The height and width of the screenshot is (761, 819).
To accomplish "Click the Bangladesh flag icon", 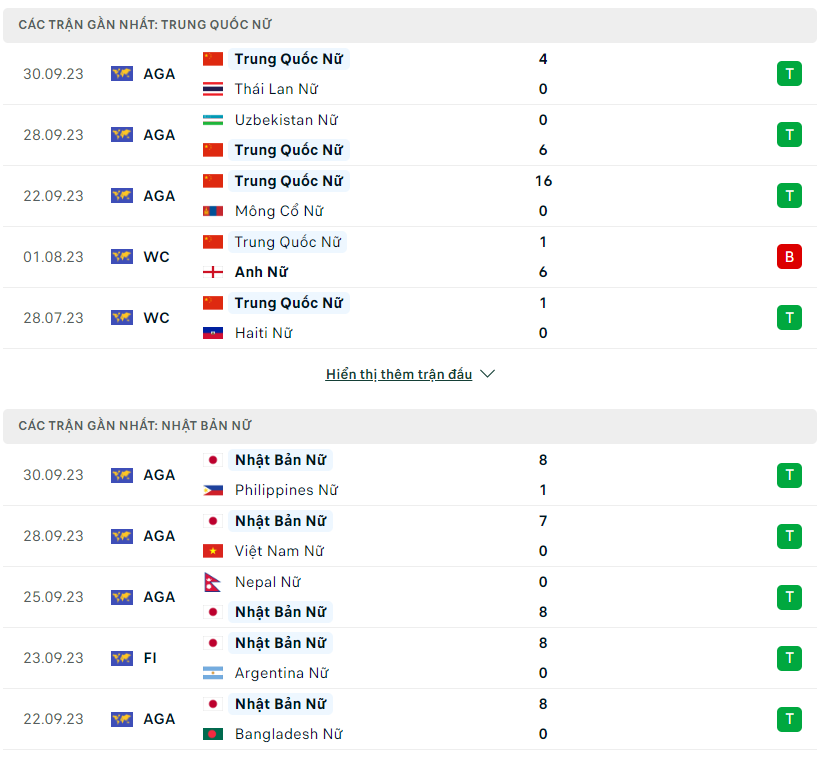I will pyautogui.click(x=213, y=734).
